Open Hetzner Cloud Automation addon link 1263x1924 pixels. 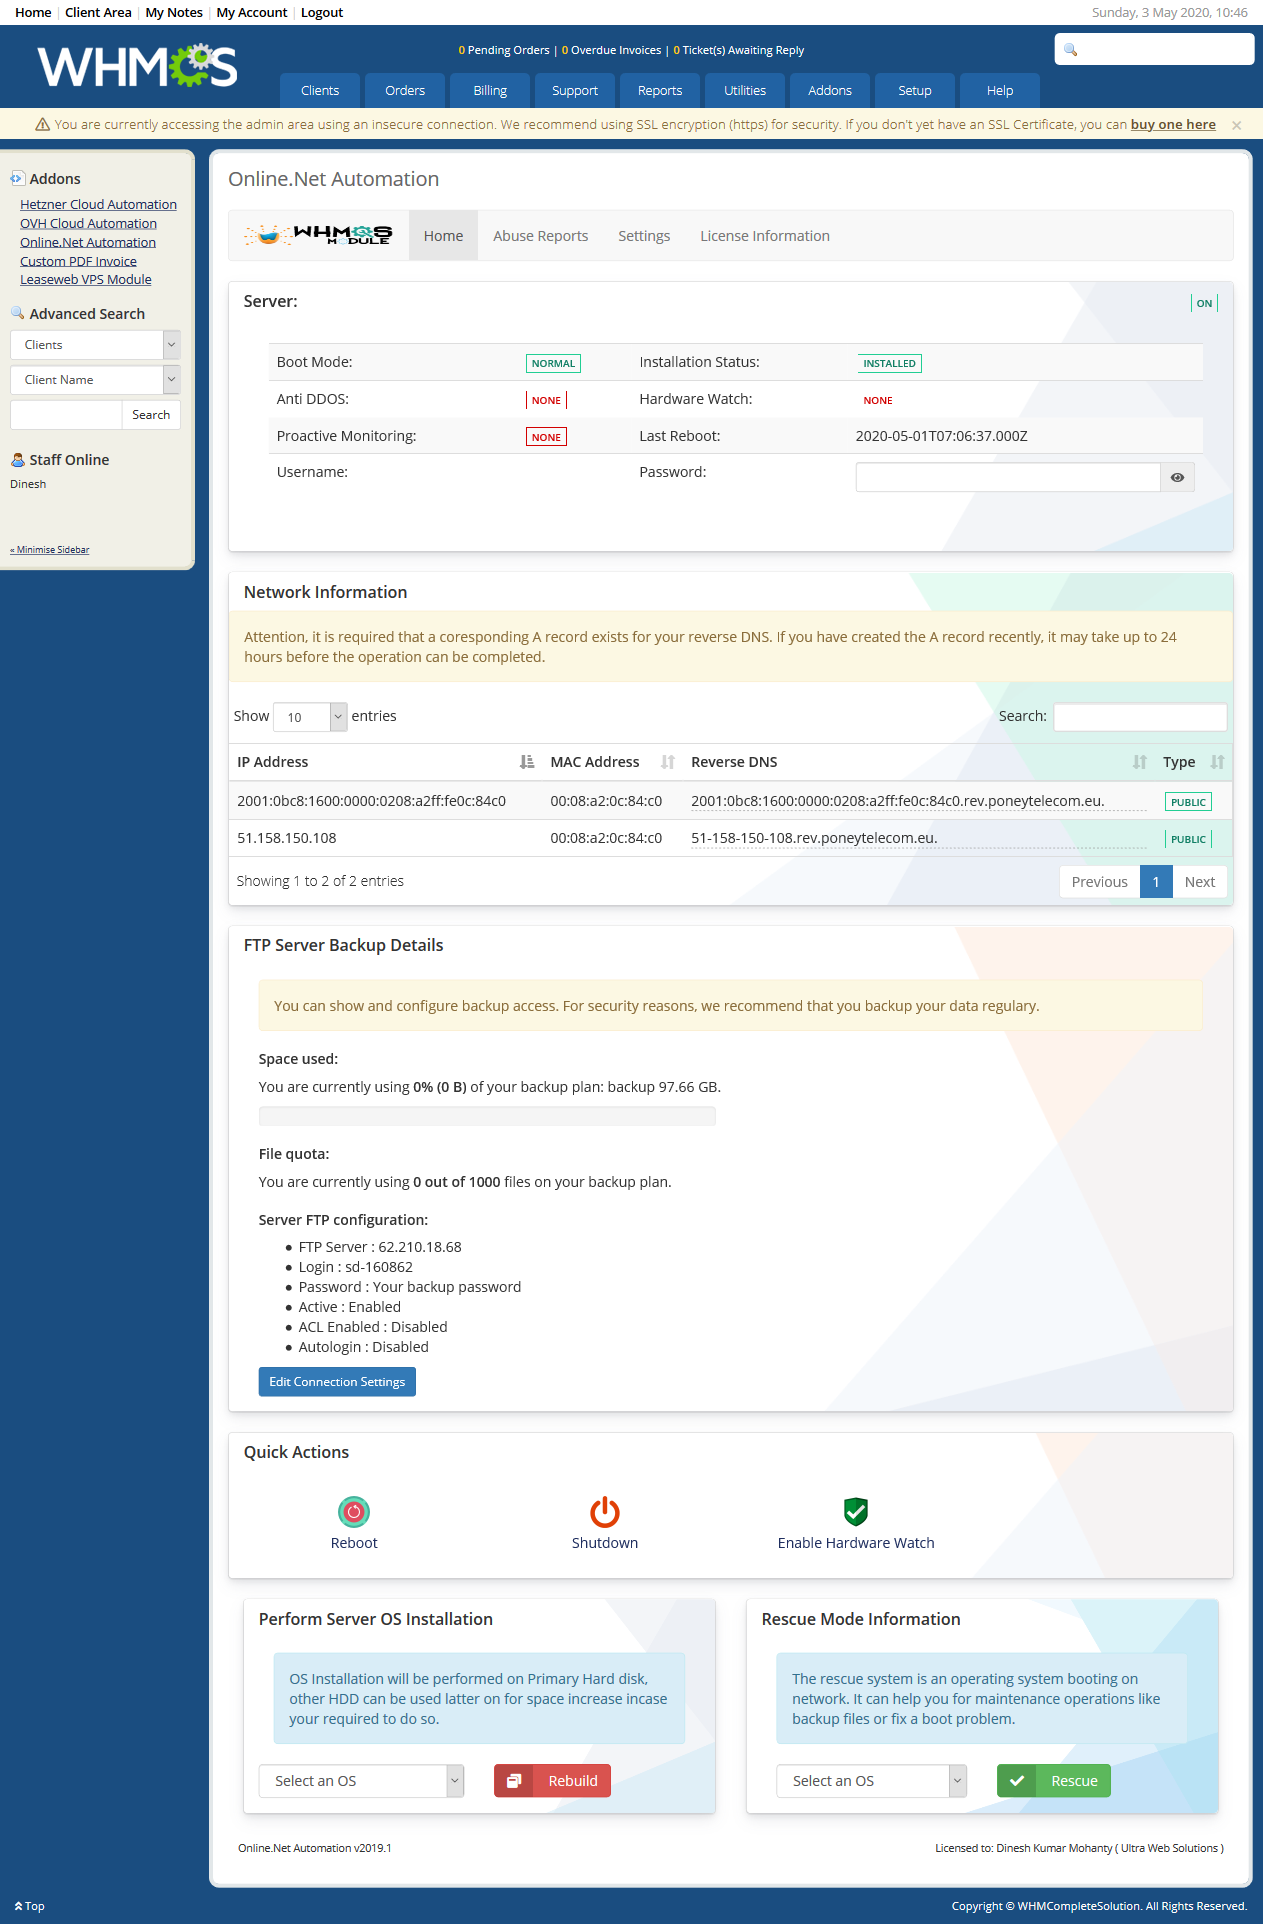coord(98,205)
